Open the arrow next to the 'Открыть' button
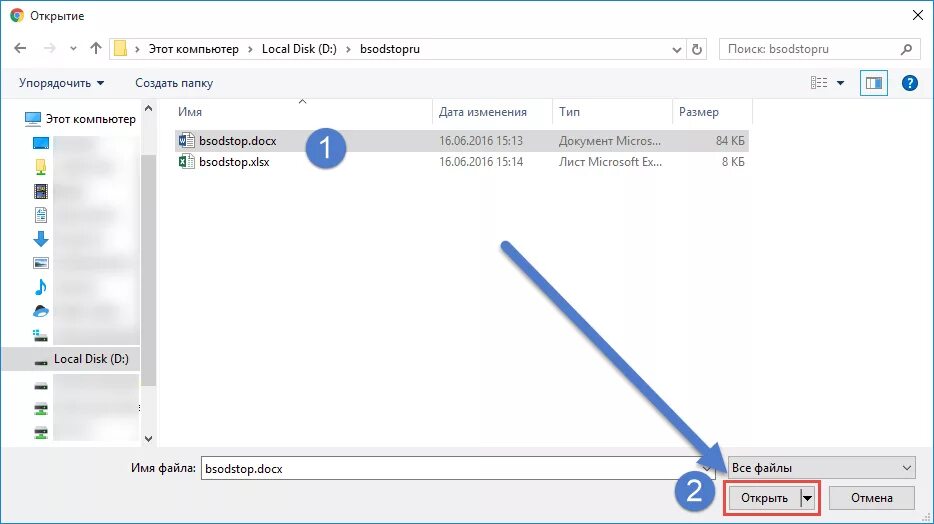 coord(808,498)
